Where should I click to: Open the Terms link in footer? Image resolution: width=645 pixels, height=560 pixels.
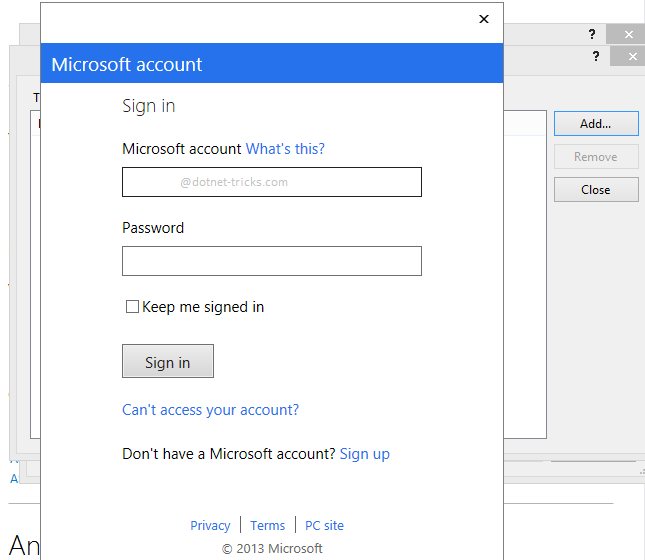click(x=267, y=525)
